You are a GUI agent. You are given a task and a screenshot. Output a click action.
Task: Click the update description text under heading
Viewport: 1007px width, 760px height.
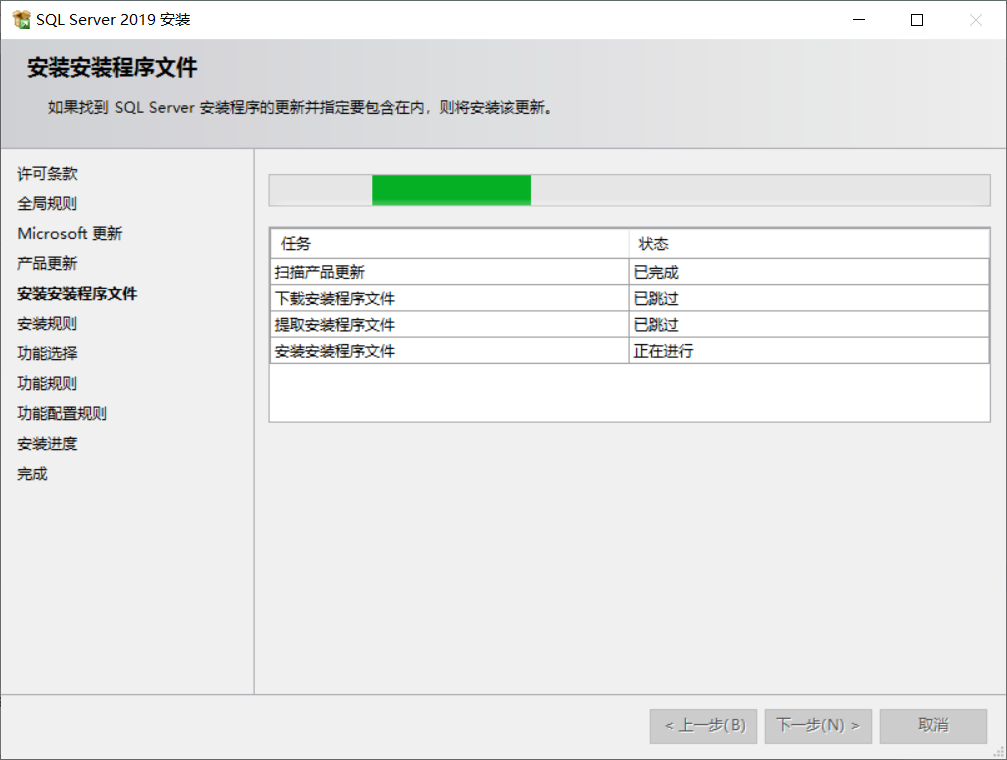pyautogui.click(x=300, y=107)
